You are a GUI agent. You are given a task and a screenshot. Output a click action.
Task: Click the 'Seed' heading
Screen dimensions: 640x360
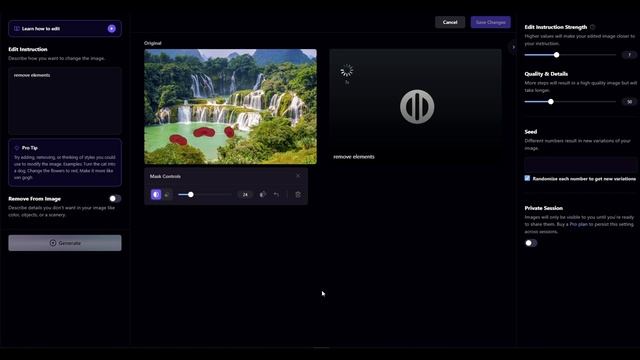tap(531, 132)
